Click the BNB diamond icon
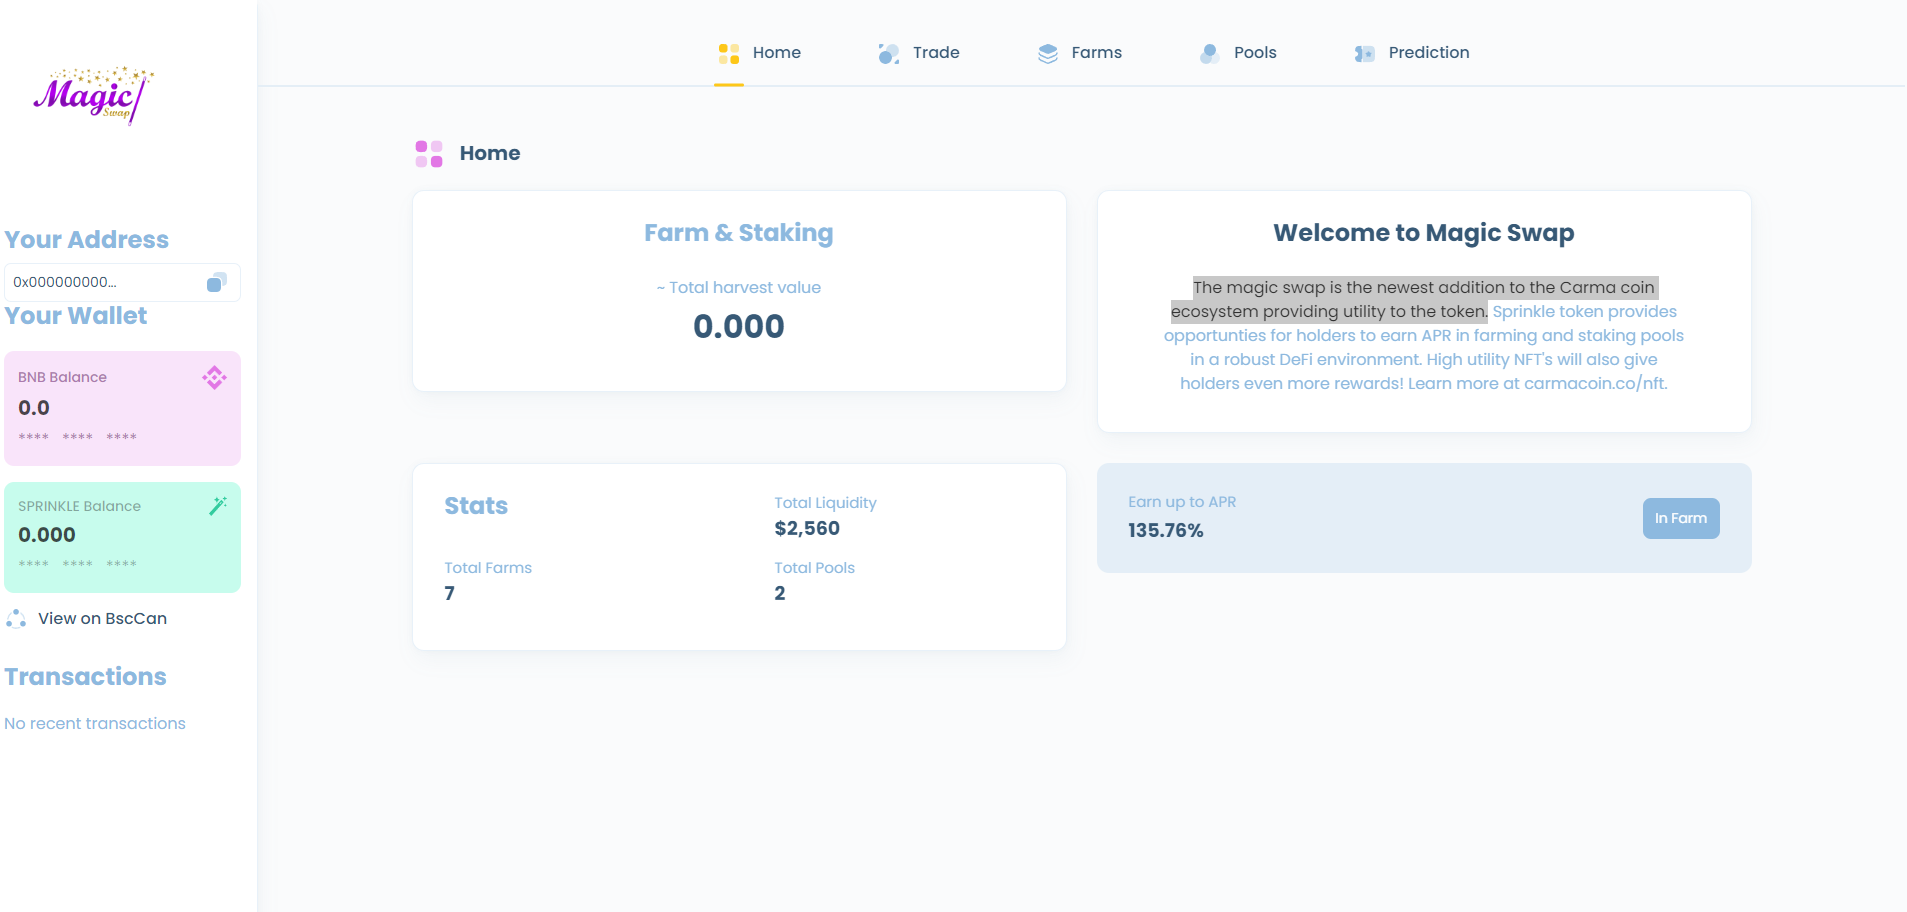The image size is (1907, 912). (214, 378)
